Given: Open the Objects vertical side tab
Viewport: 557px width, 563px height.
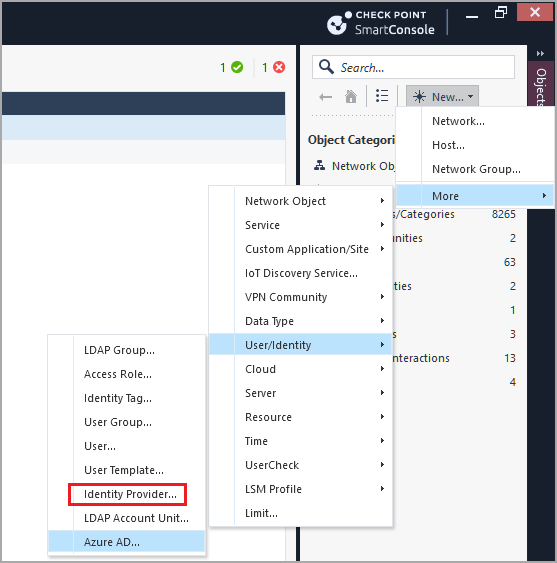Looking at the screenshot, I should click(x=541, y=85).
